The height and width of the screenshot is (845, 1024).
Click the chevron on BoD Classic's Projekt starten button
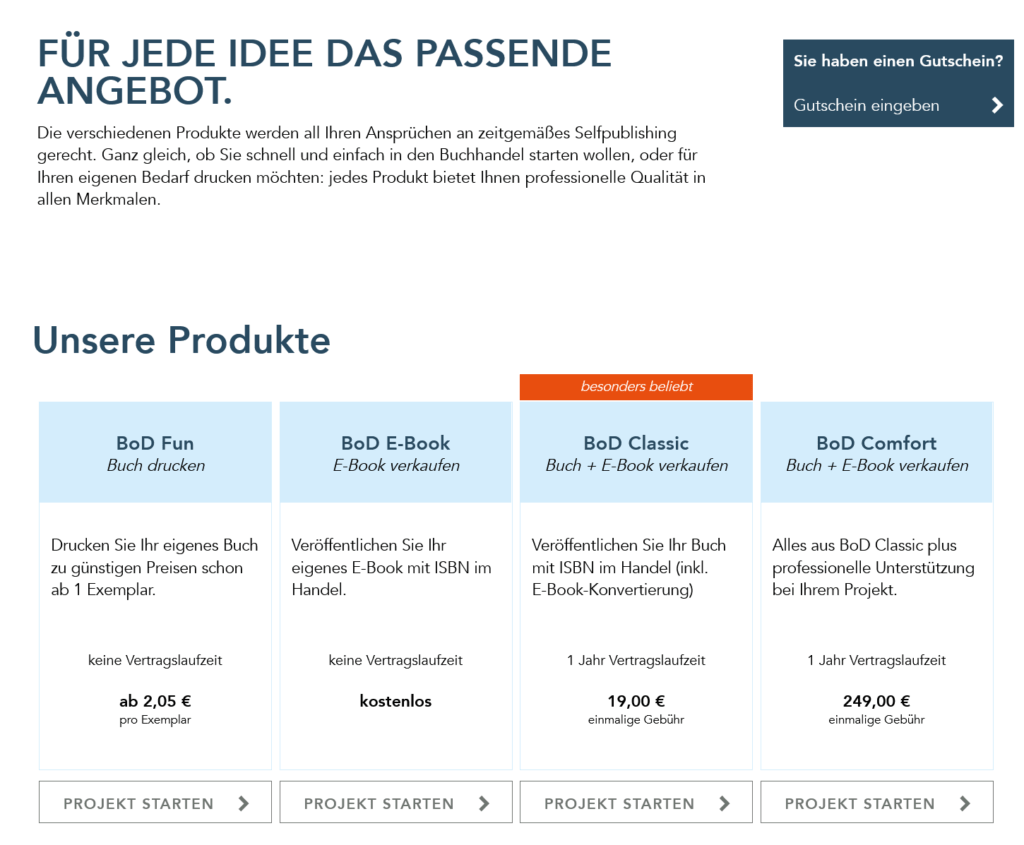click(x=724, y=803)
